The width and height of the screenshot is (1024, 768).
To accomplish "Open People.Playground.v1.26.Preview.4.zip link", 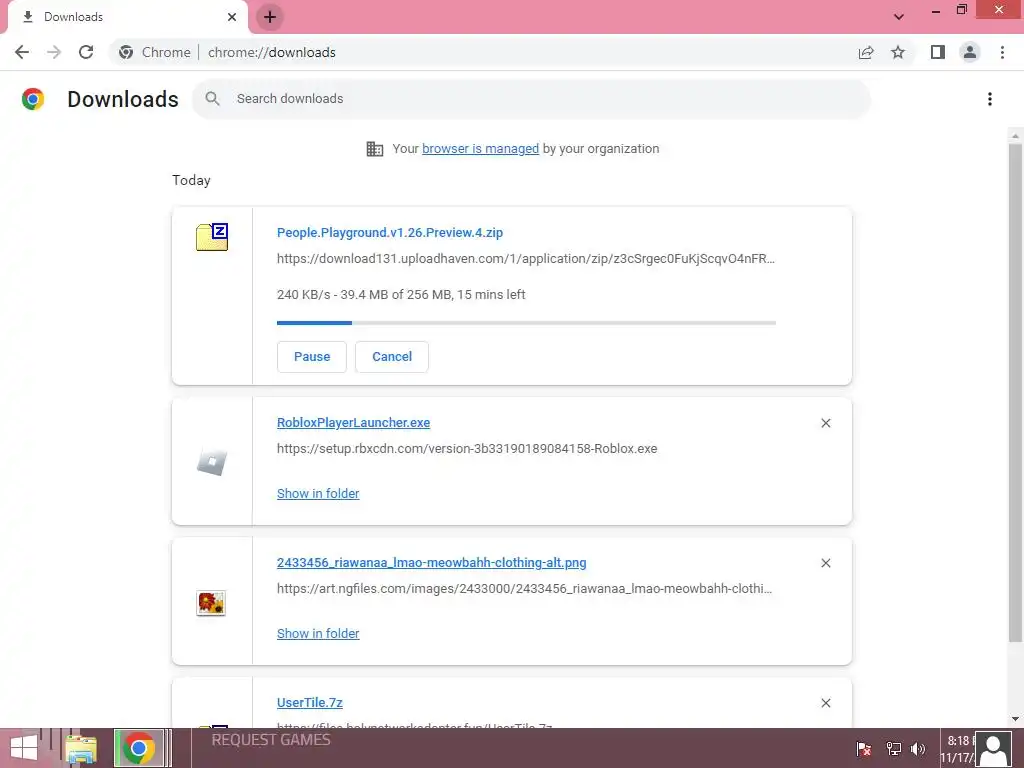I will [x=390, y=232].
